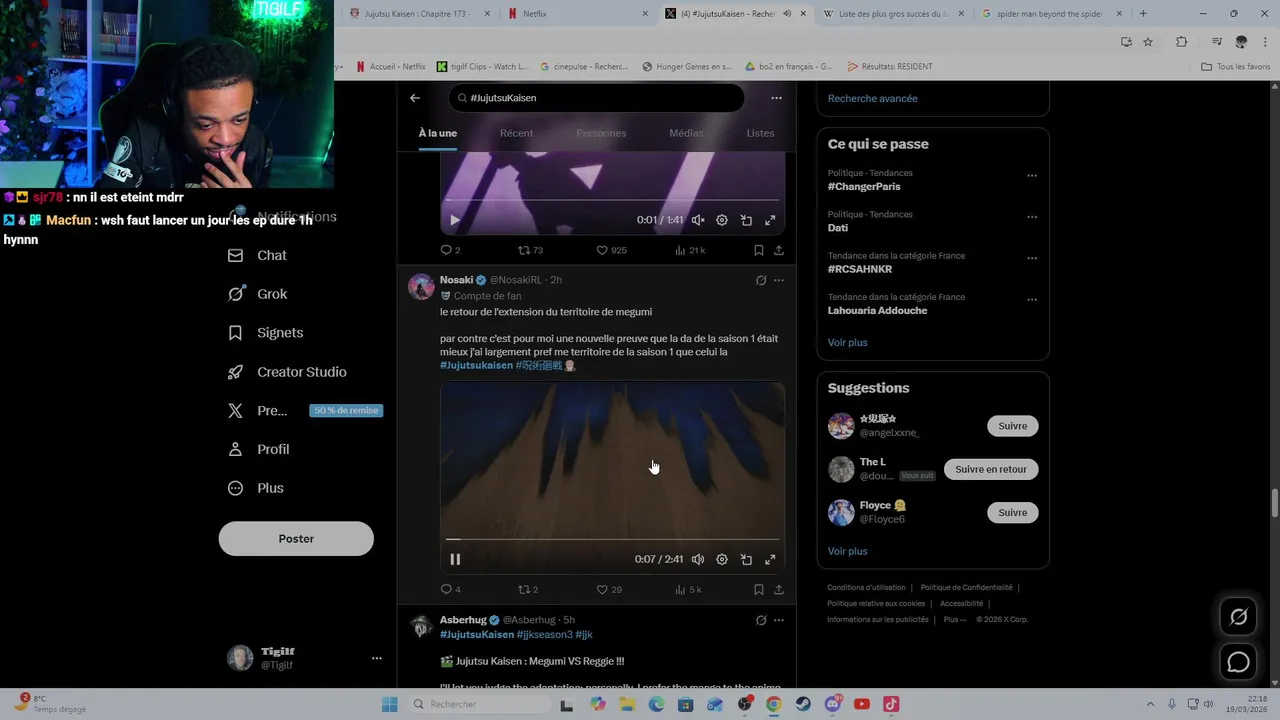Reply to the post with 2 comments
The image size is (1280, 720).
pos(451,250)
